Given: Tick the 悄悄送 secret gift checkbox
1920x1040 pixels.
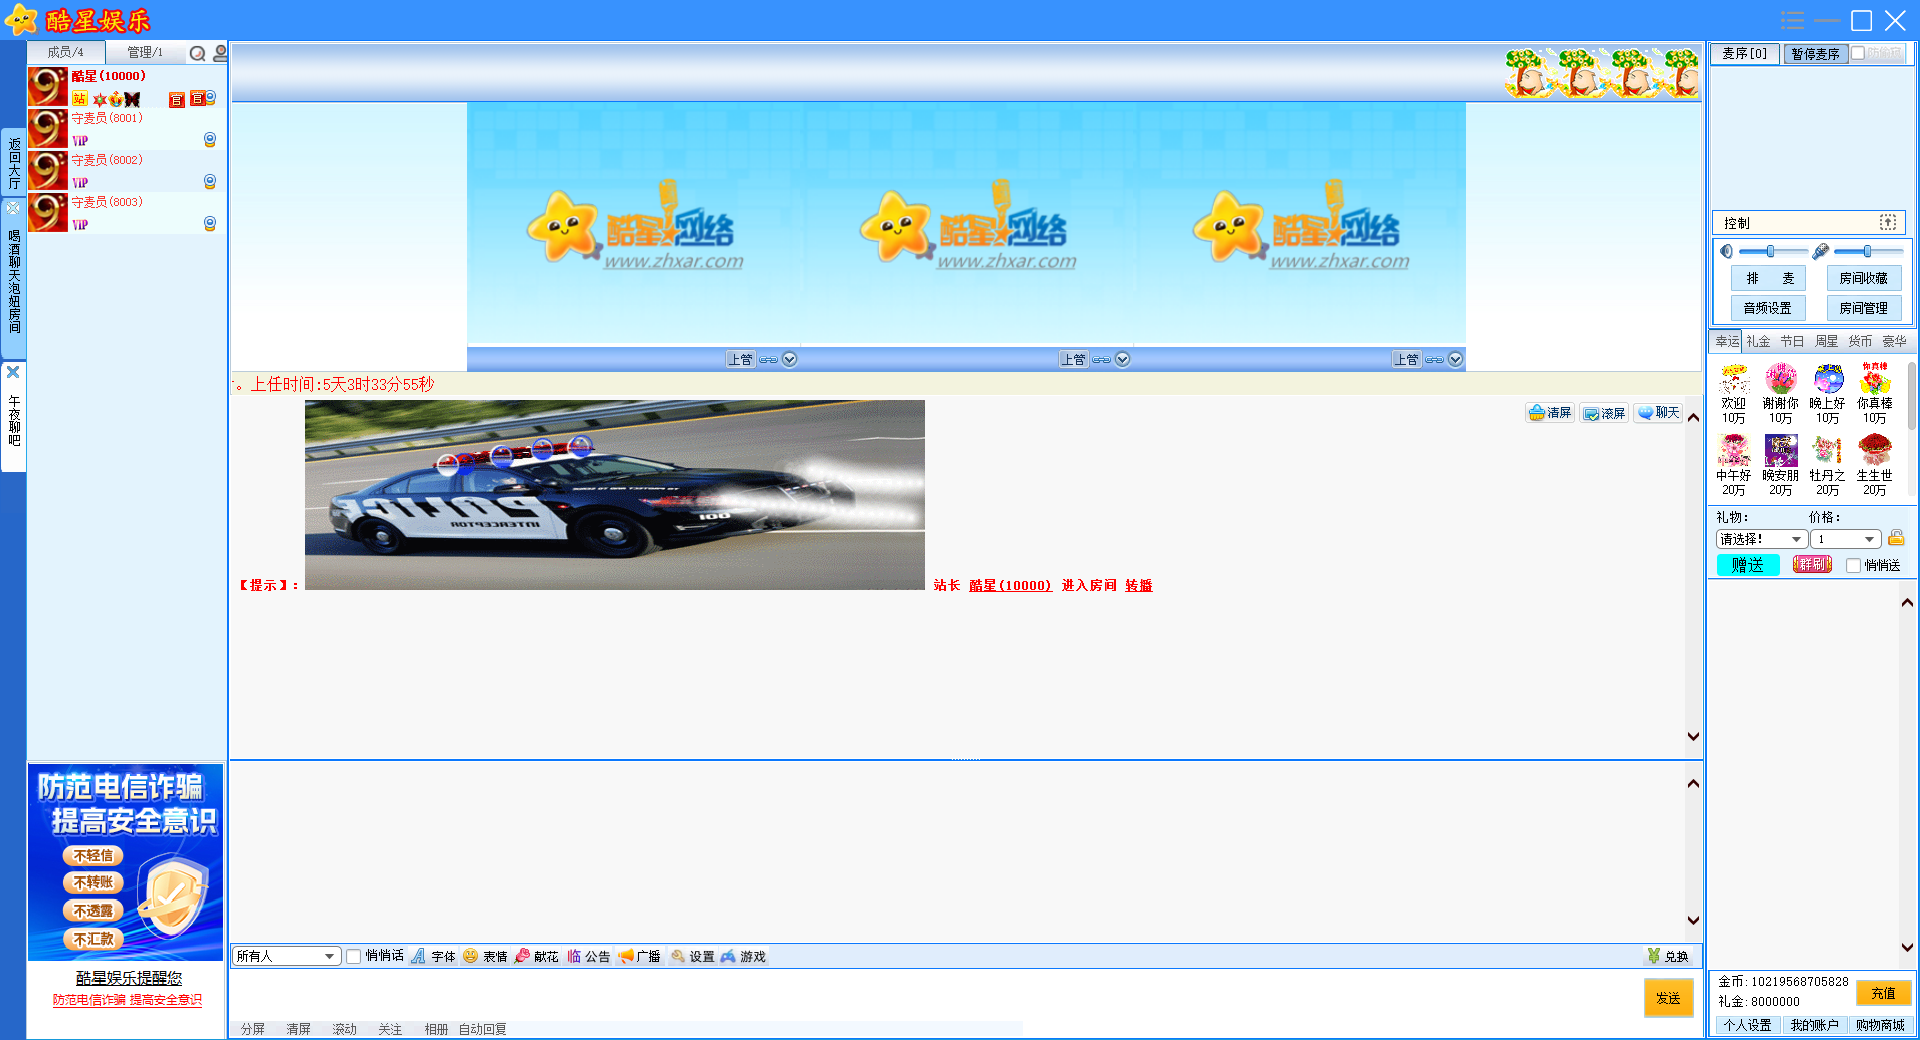Looking at the screenshot, I should pos(1853,566).
